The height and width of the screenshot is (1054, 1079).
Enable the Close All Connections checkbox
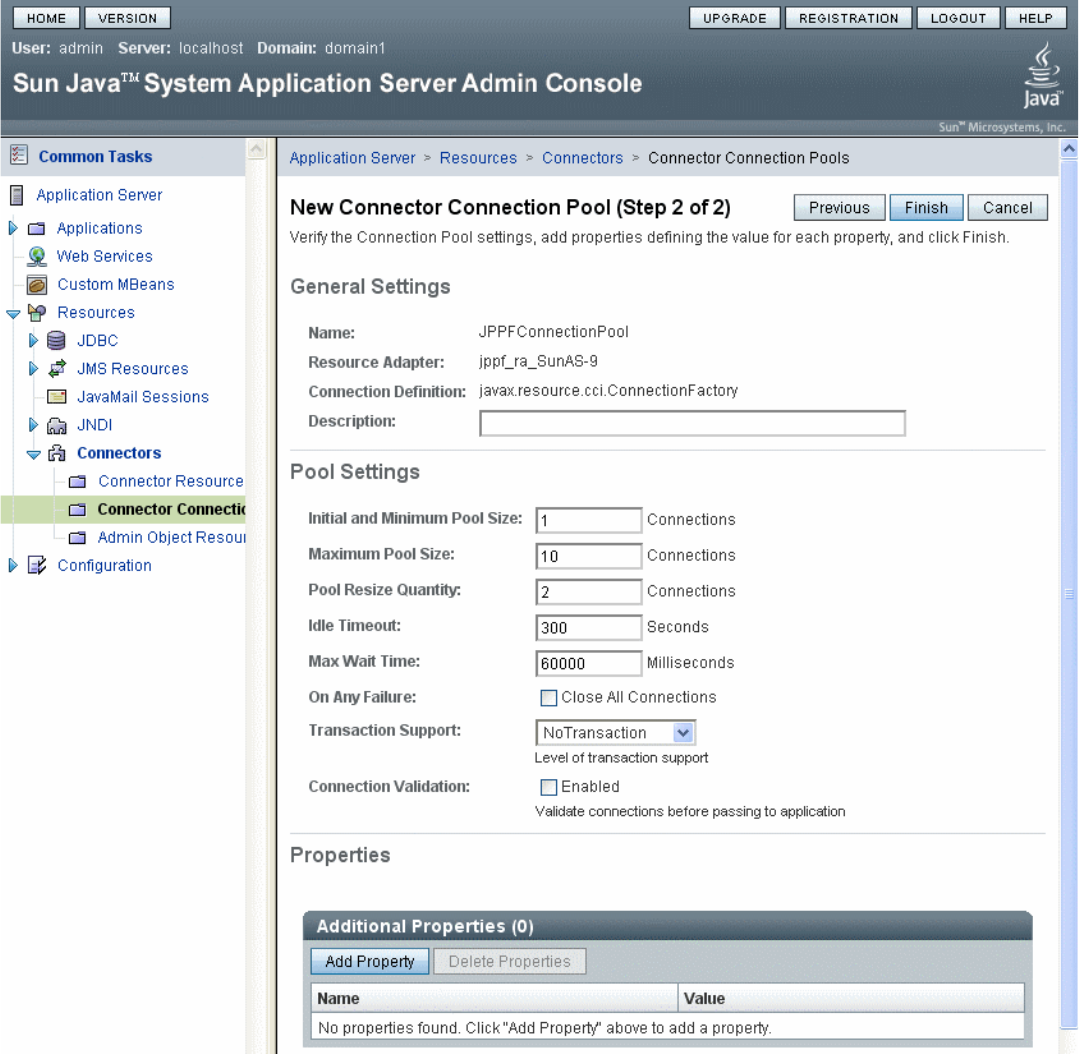tap(548, 698)
